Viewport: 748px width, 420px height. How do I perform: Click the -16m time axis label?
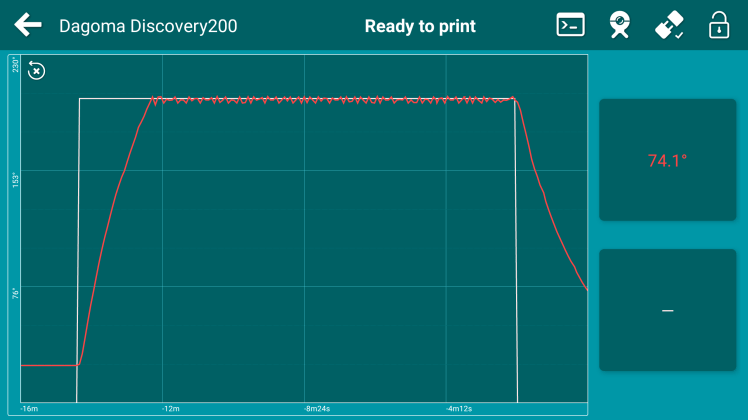[x=28, y=409]
